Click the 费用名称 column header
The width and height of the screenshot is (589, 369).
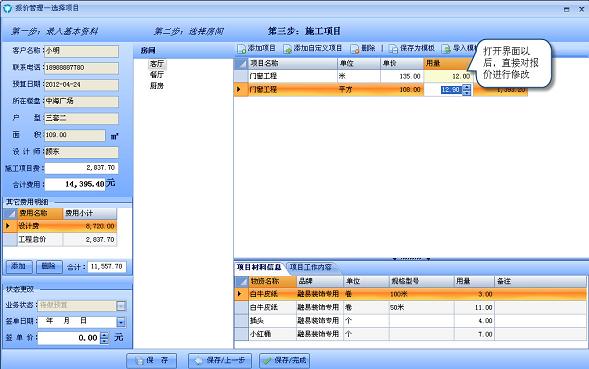coord(40,213)
